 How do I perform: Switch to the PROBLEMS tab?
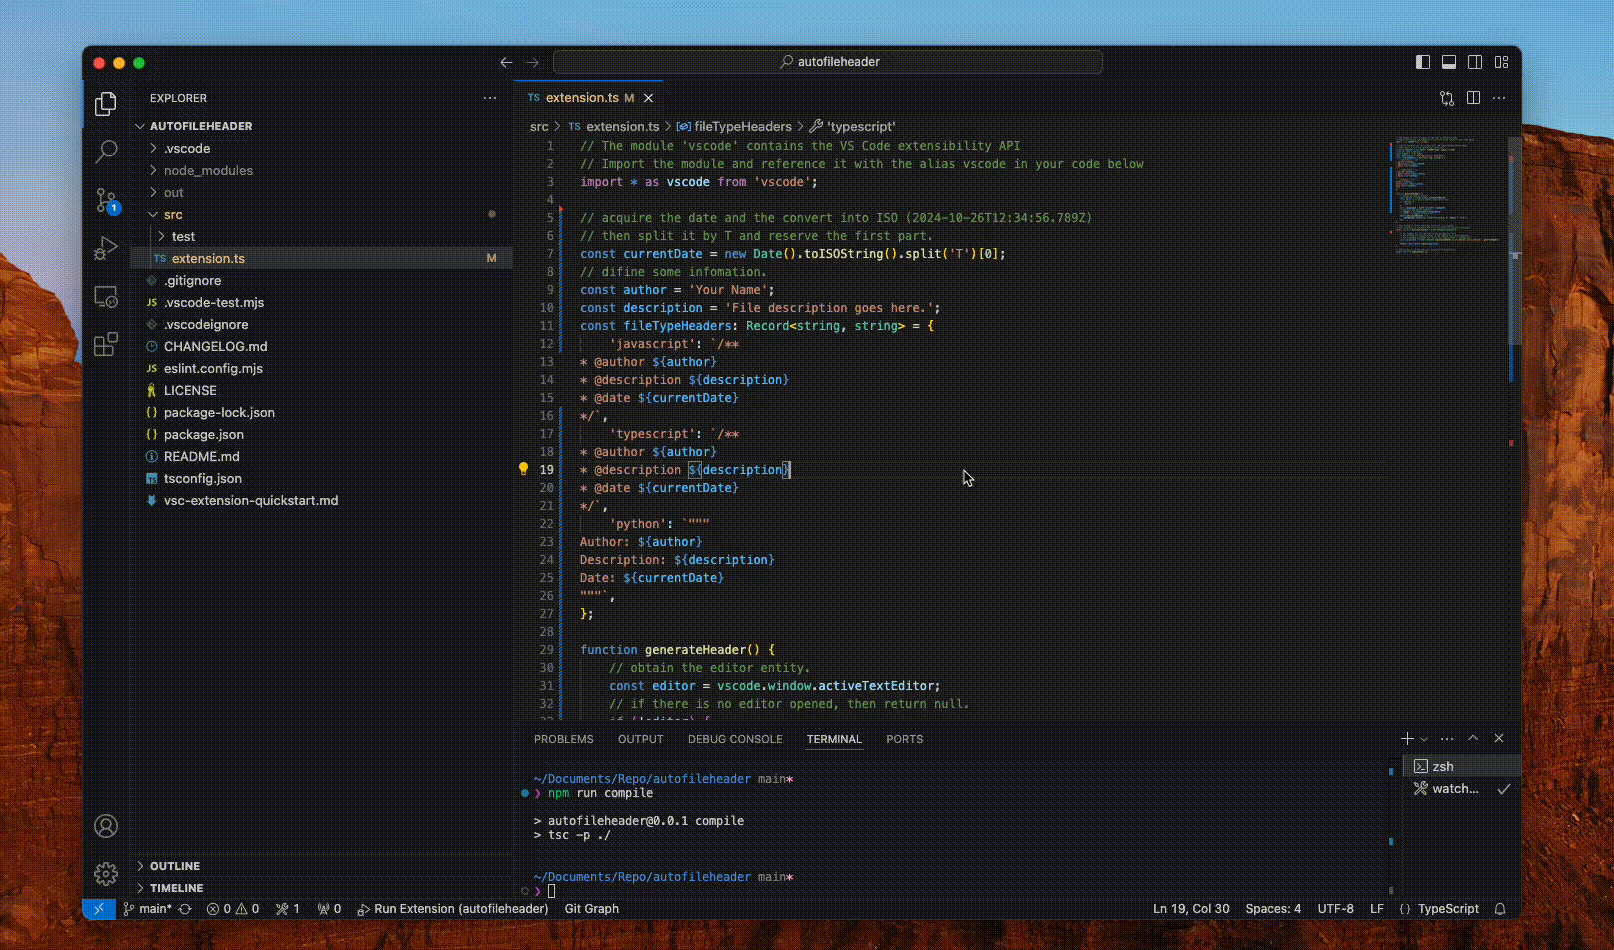563,739
